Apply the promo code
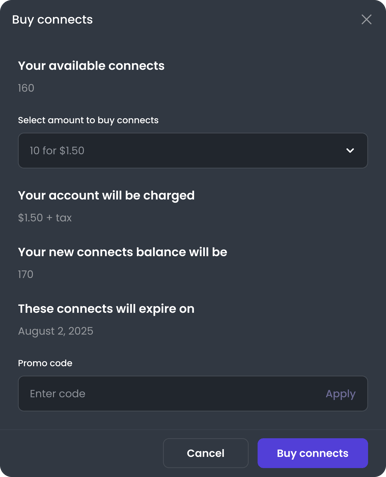 pos(340,394)
